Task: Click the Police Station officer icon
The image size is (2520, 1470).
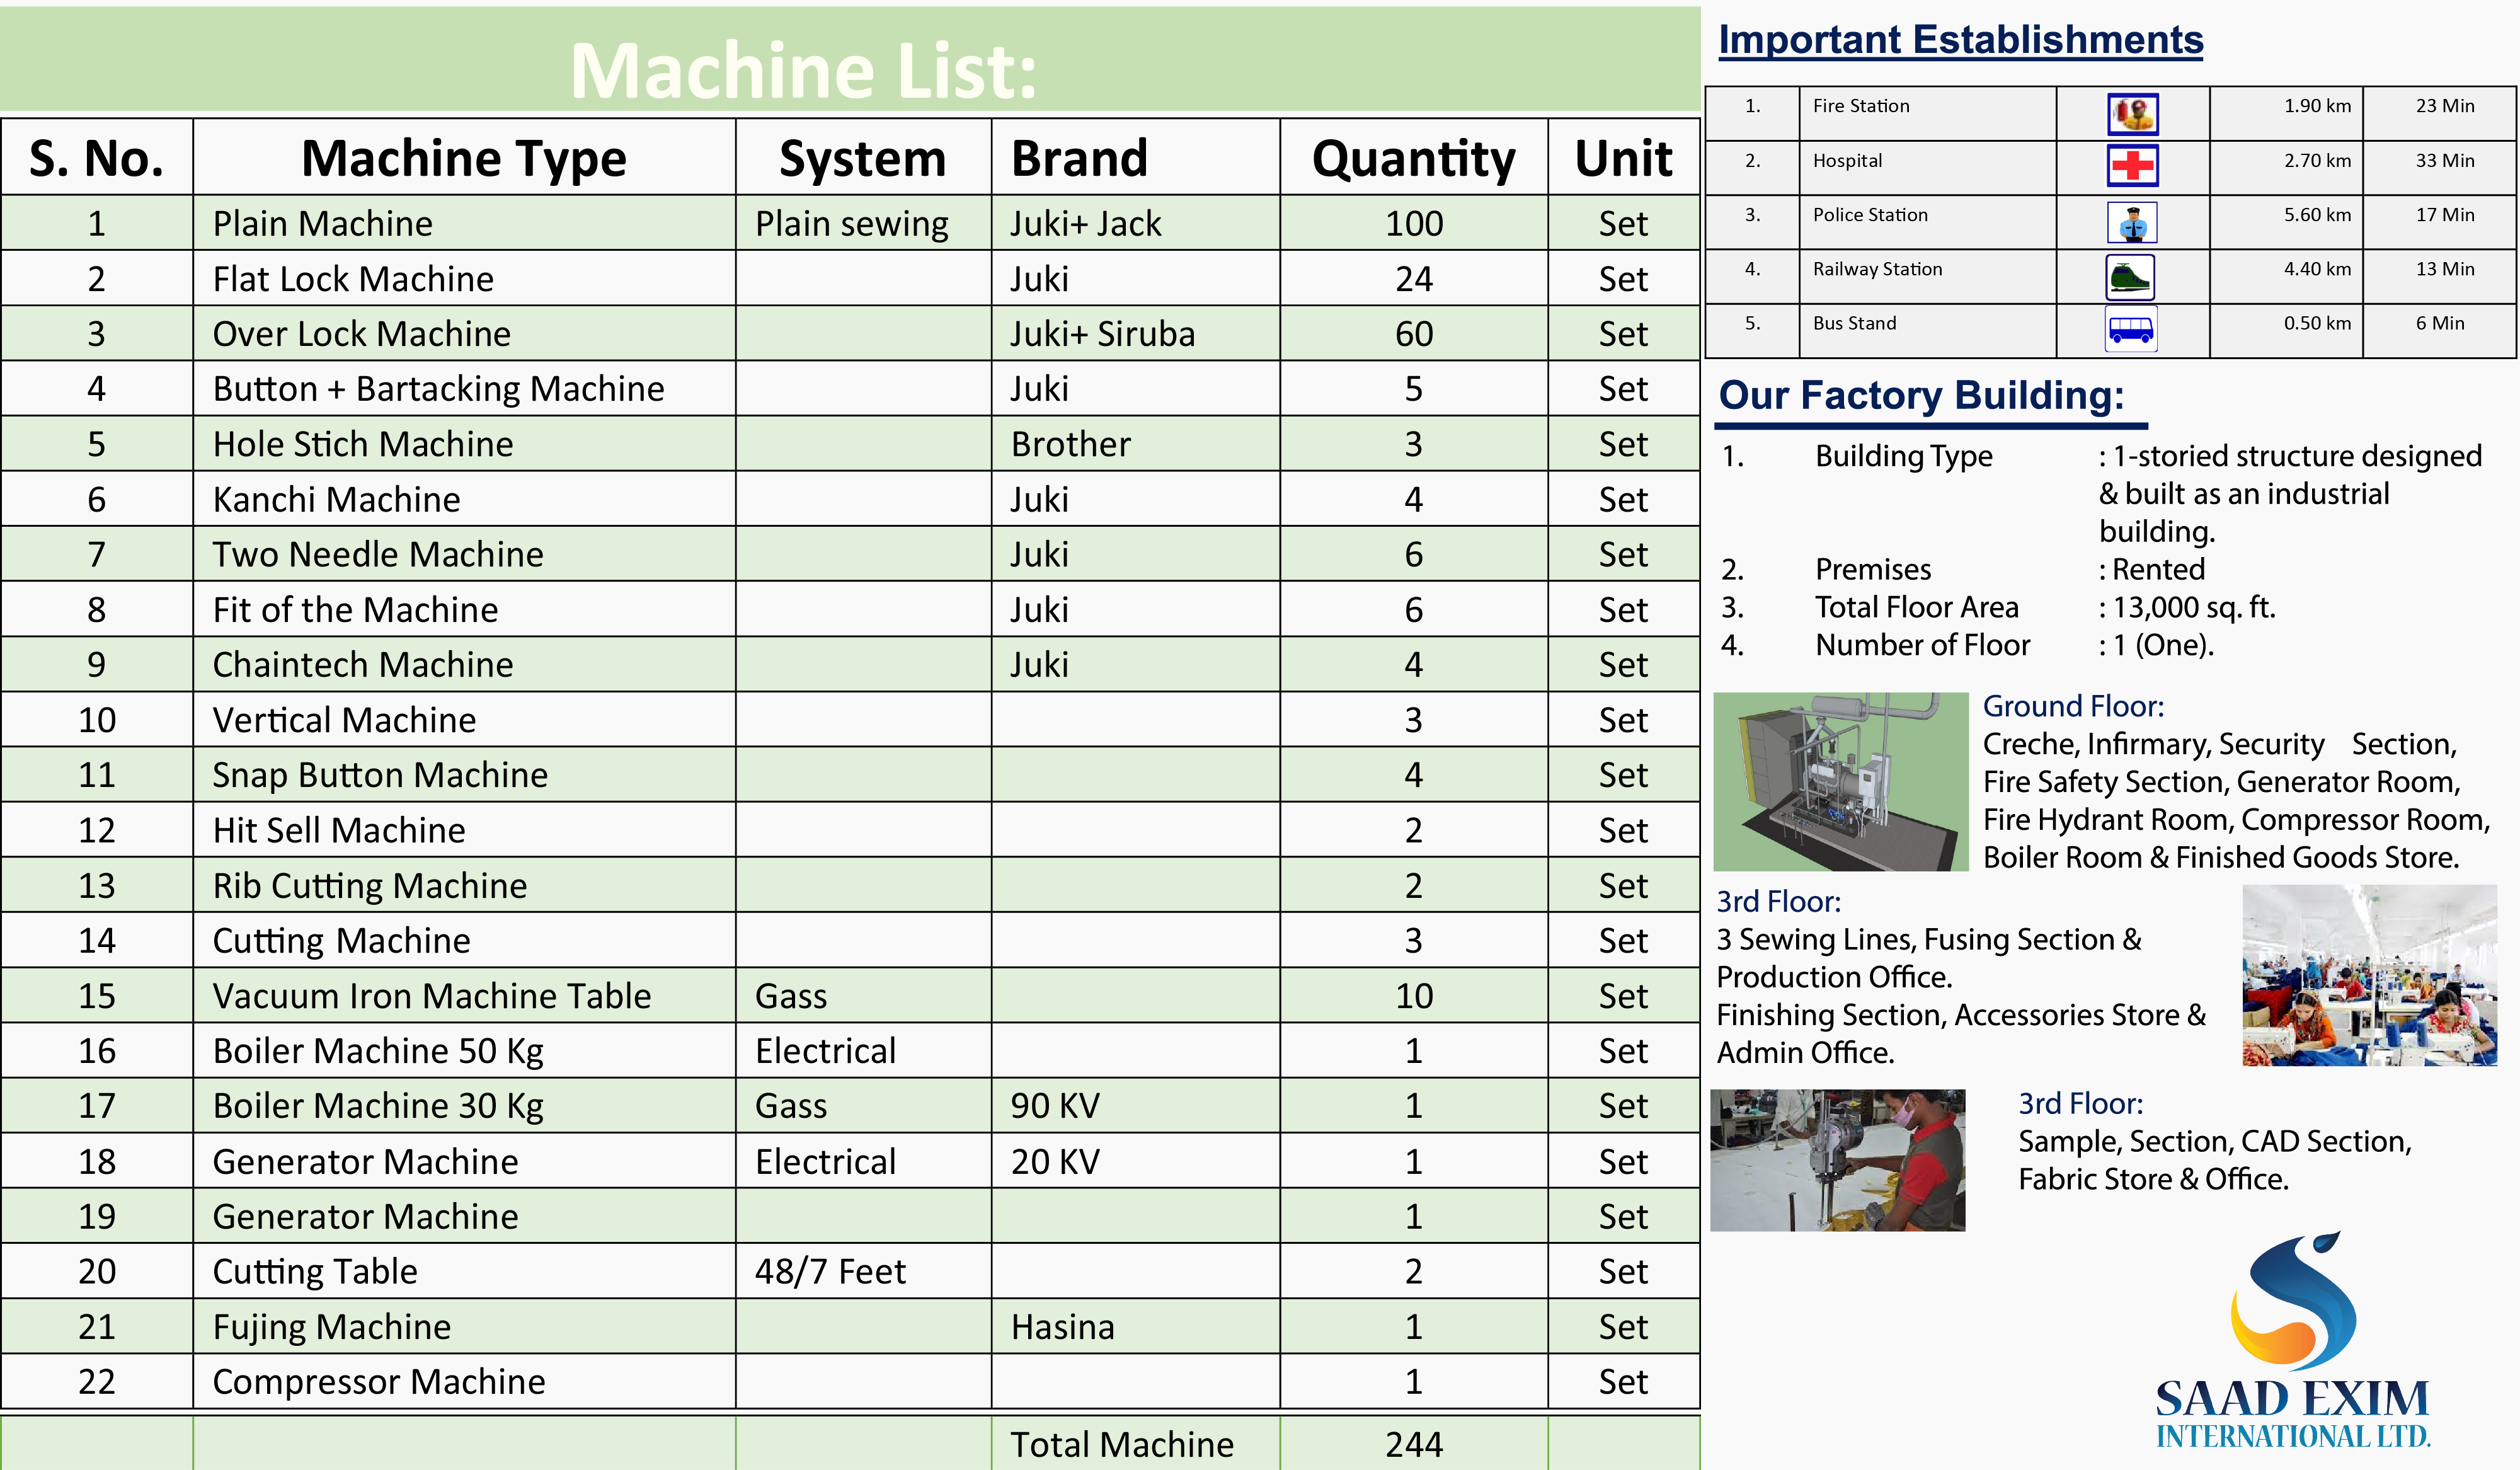Action: pos(2132,222)
